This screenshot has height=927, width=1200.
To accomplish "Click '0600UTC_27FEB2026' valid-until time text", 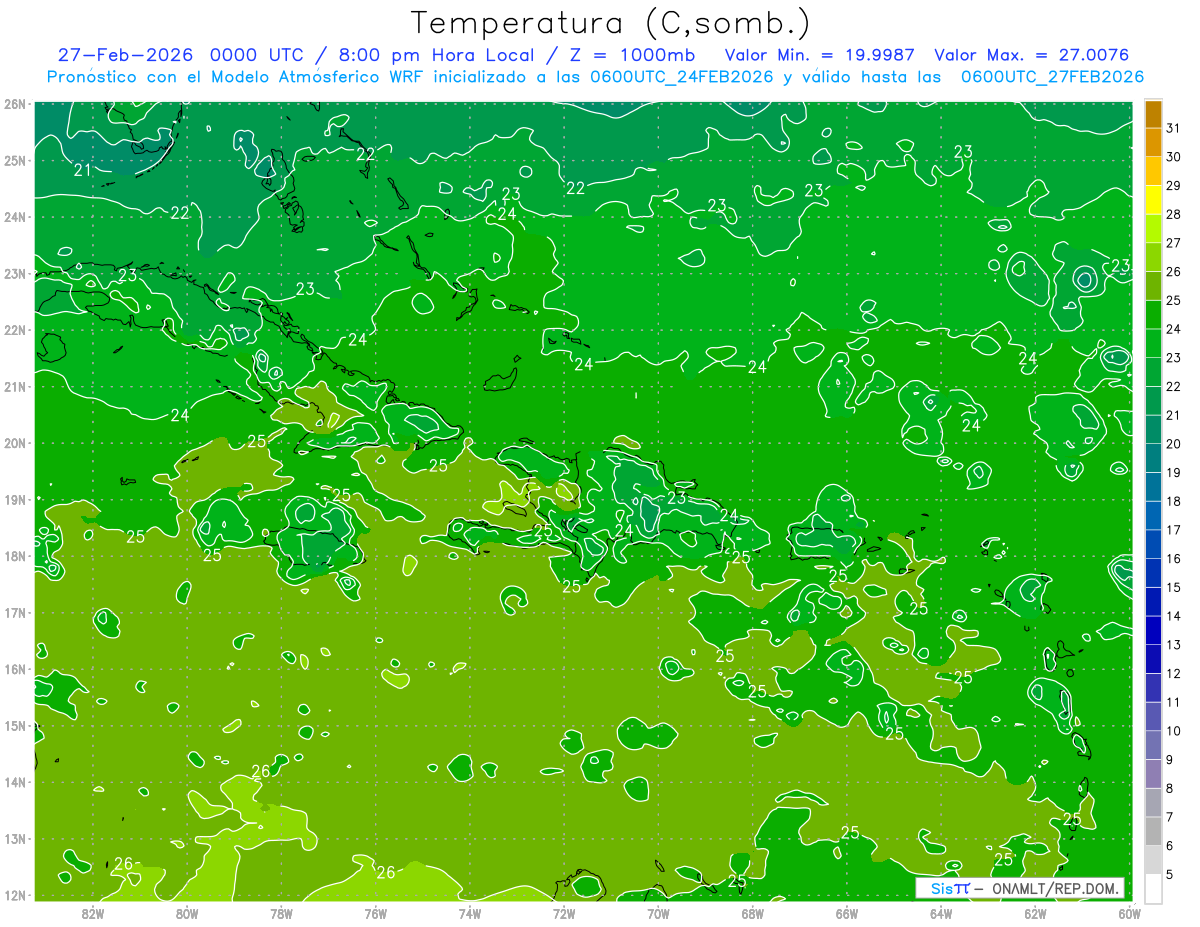I will (x=1053, y=77).
